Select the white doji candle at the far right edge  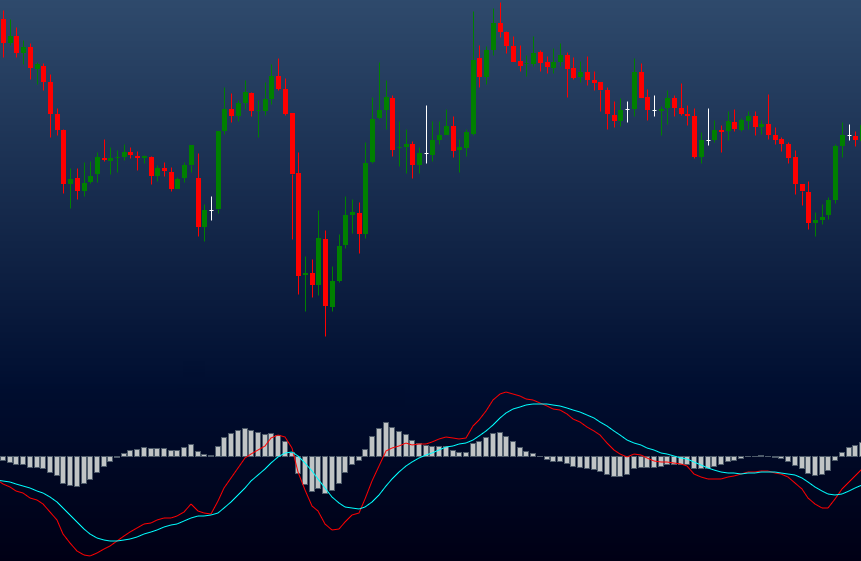point(849,135)
